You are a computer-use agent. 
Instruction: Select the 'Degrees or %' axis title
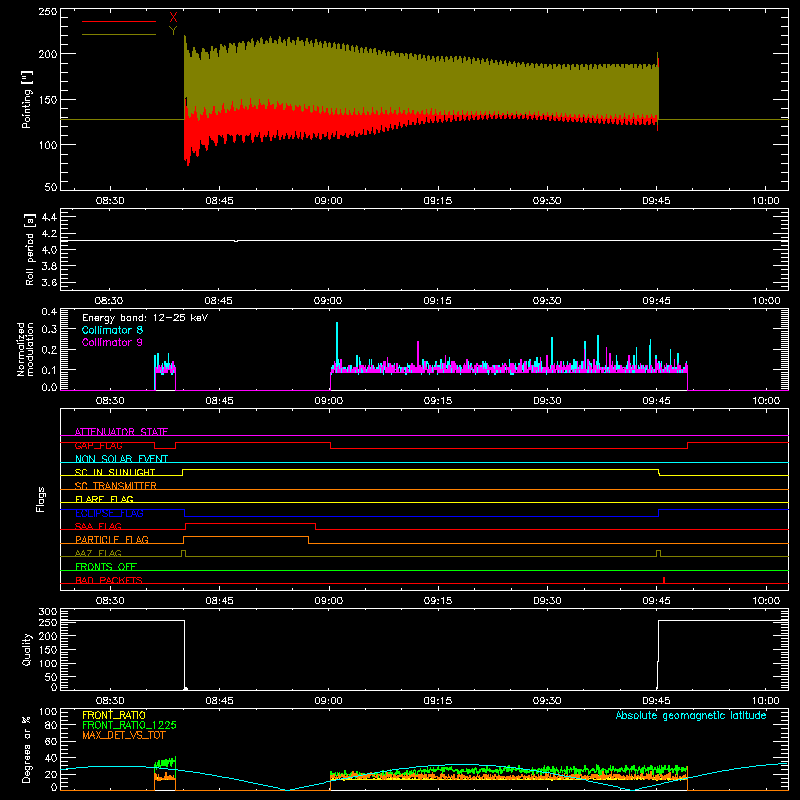pyautogui.click(x=26, y=749)
